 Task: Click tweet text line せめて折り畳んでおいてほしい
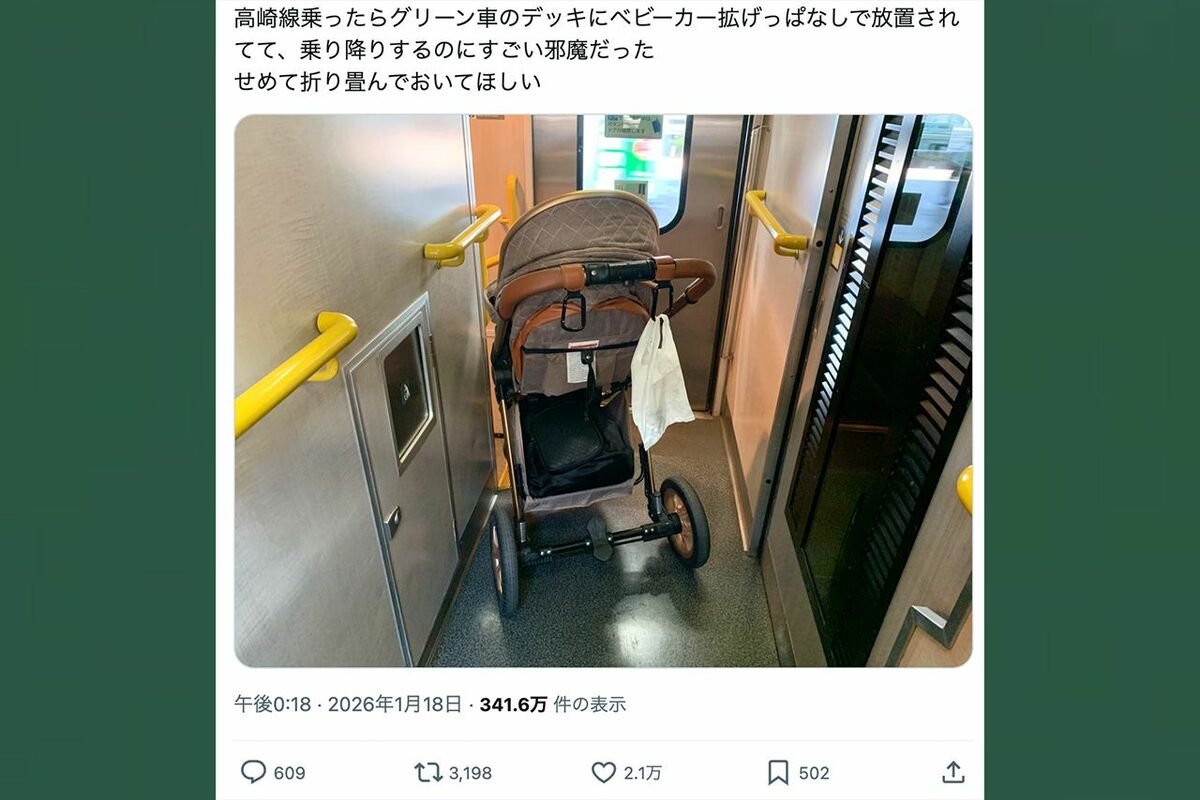pos(388,82)
